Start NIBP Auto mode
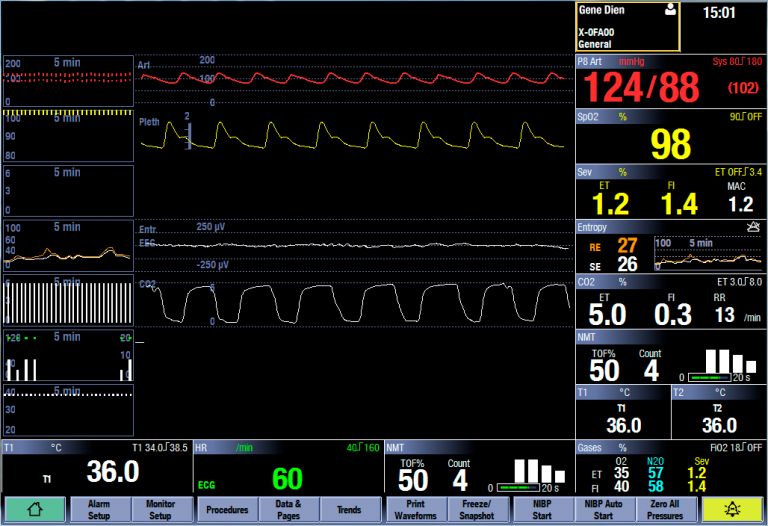 tap(603, 509)
